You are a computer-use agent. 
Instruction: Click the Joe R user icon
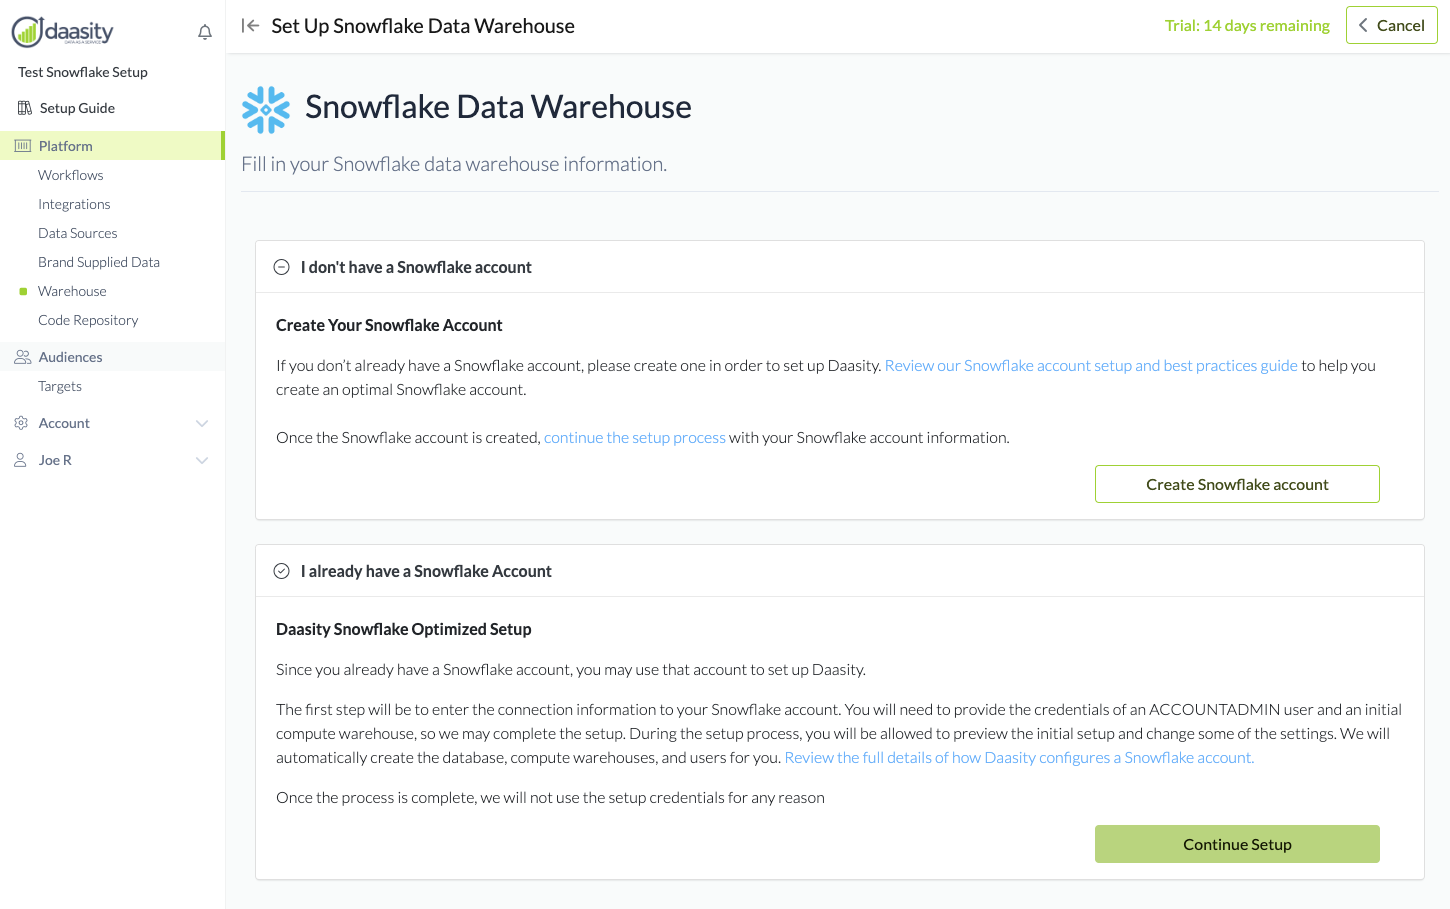(20, 460)
